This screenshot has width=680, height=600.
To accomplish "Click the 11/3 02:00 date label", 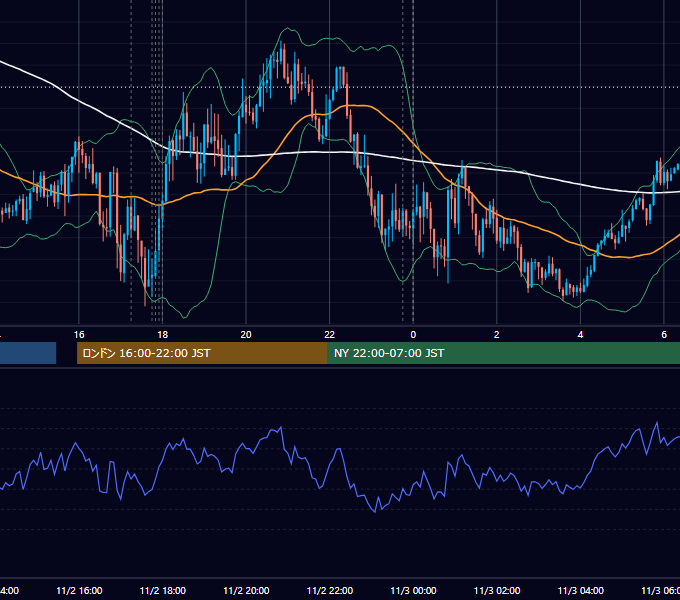I will coord(497,590).
